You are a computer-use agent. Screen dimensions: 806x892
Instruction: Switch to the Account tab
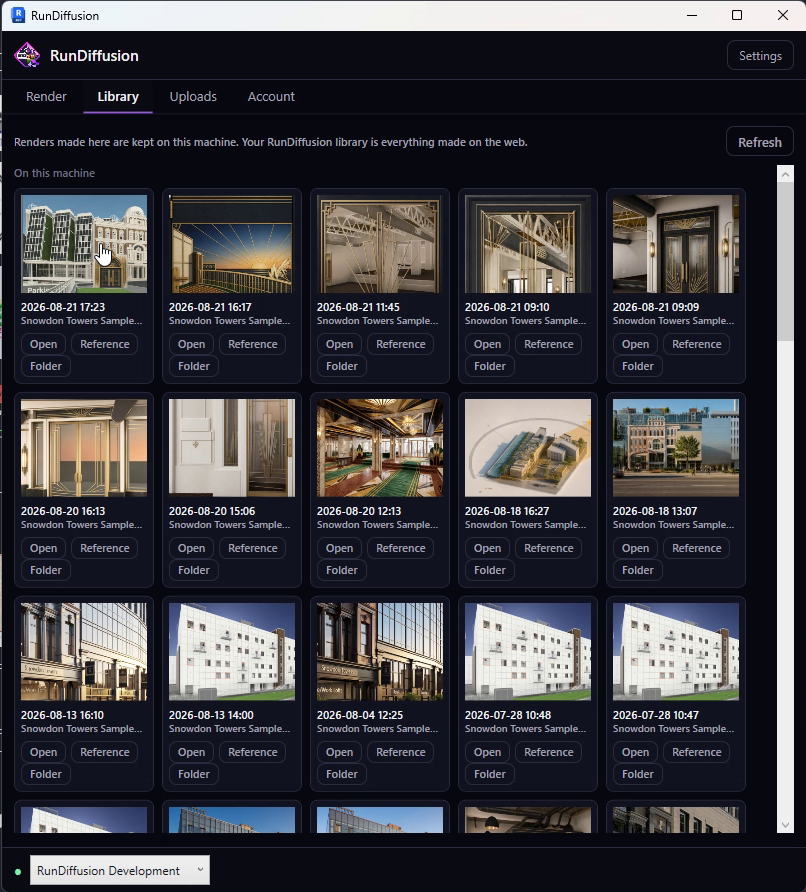271,96
